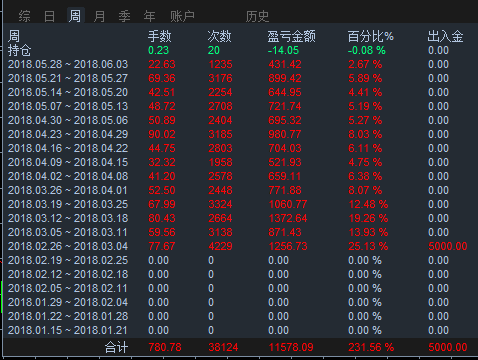Click the 780.78 total lots
This screenshot has width=478, height=360.
point(165,347)
